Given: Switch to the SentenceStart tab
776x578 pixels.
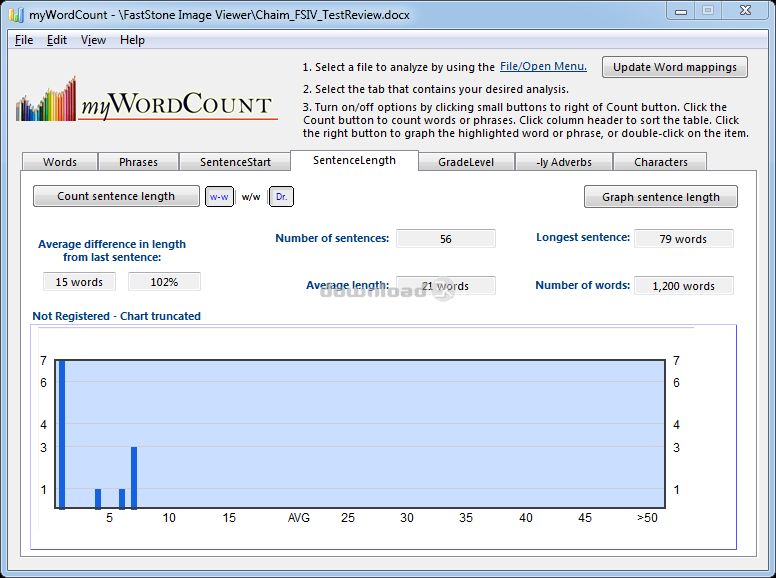Looking at the screenshot, I should click(x=235, y=162).
